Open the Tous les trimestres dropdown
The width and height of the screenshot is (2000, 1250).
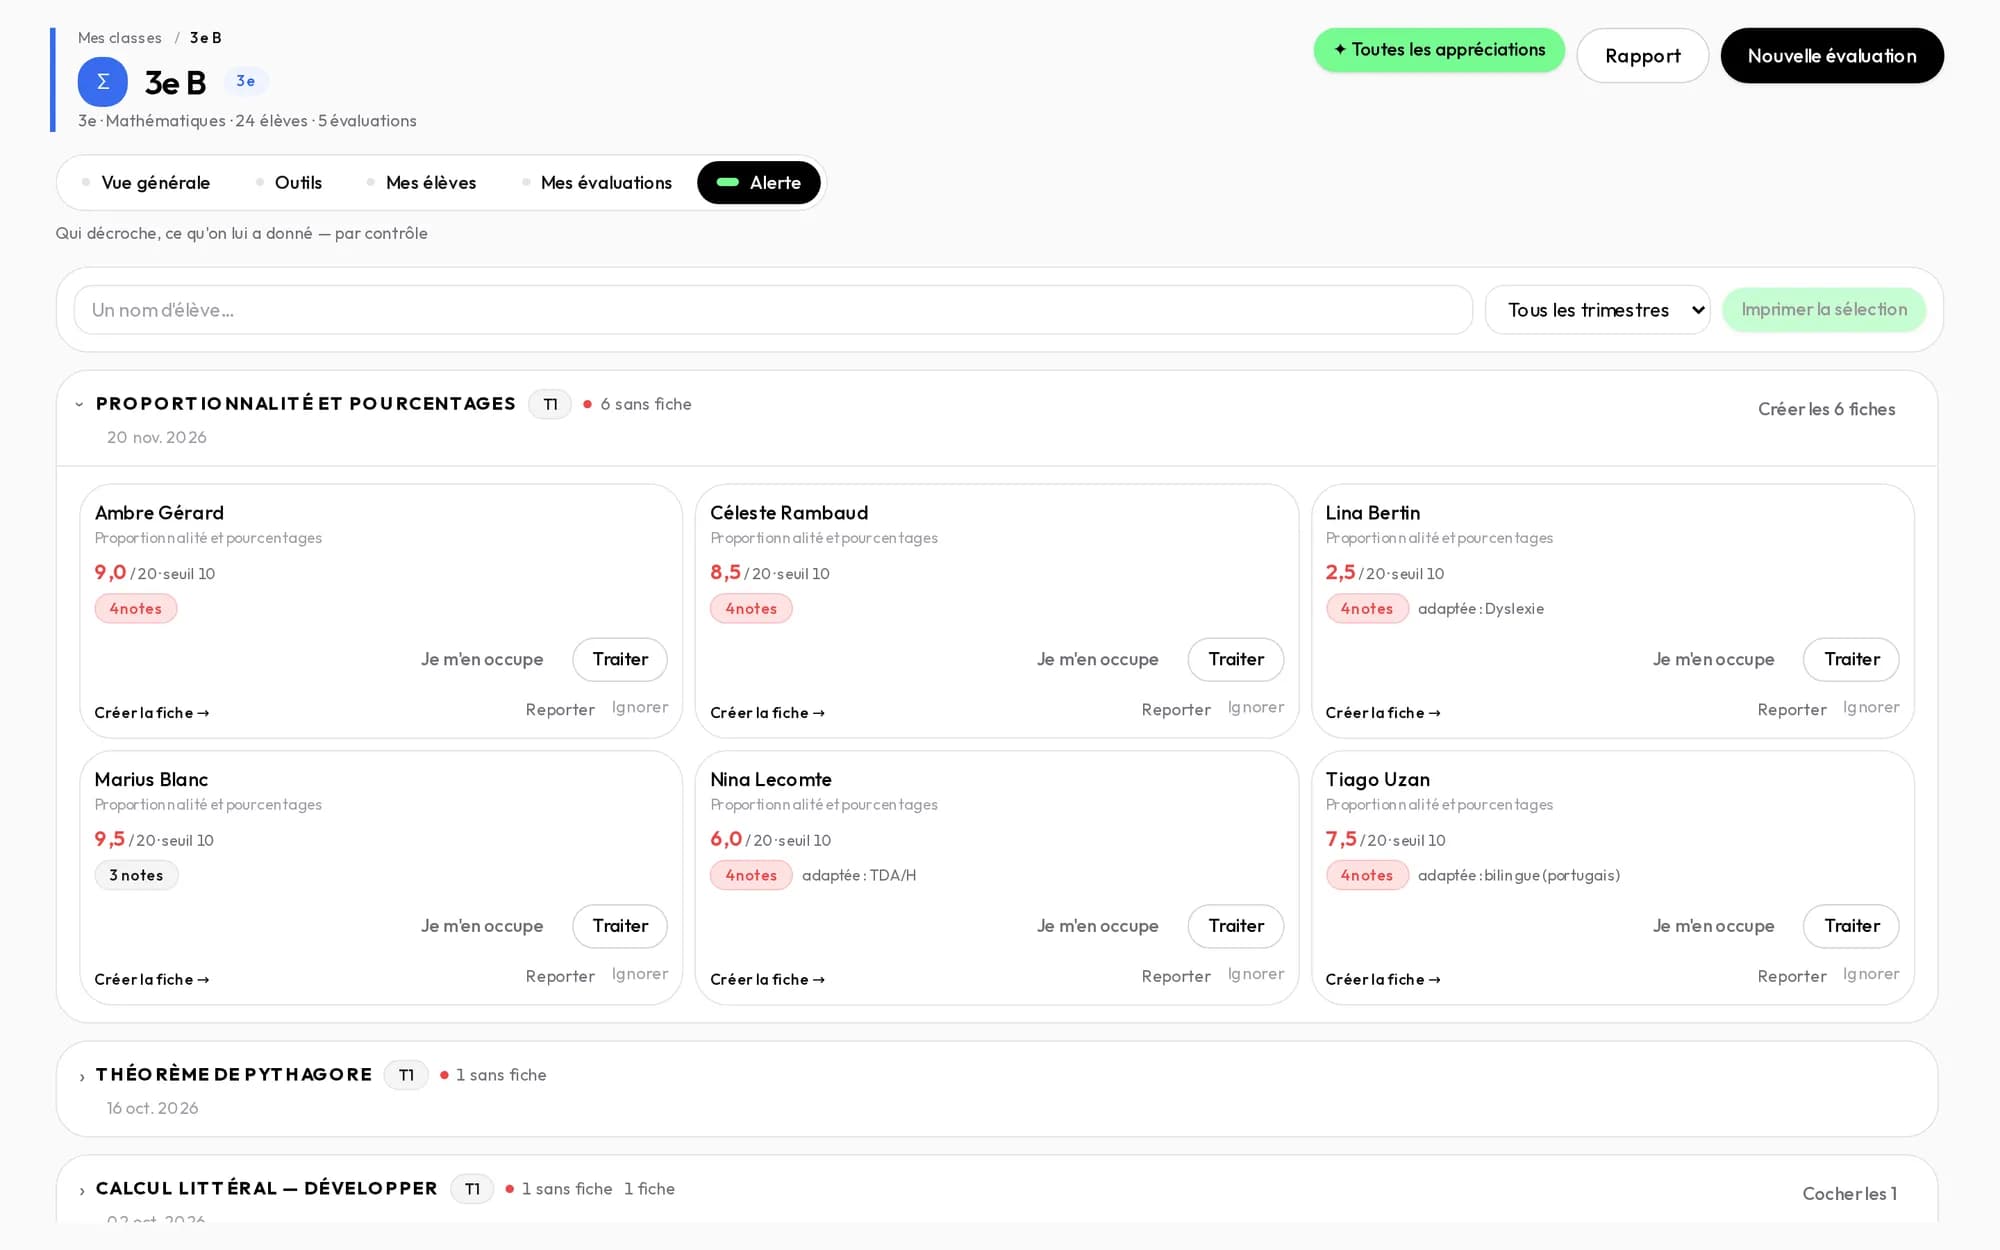(x=1597, y=310)
